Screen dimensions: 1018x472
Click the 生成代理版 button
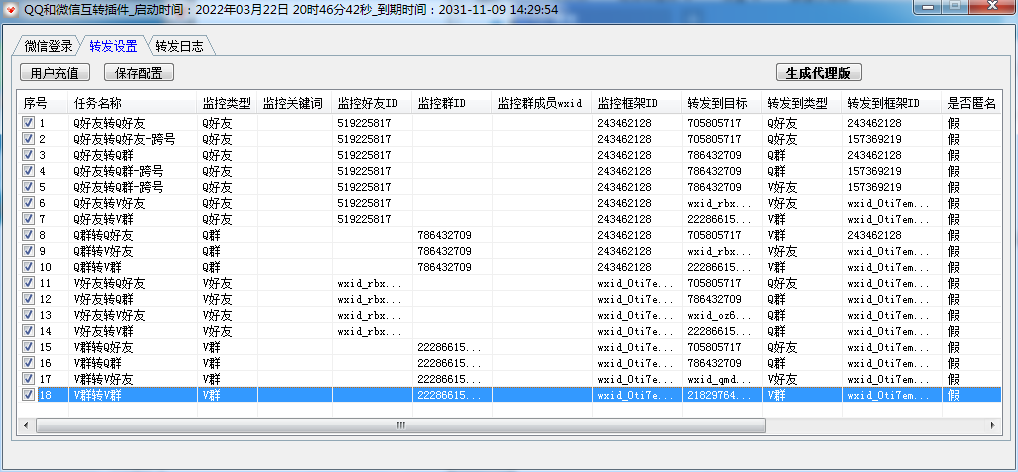[x=818, y=73]
